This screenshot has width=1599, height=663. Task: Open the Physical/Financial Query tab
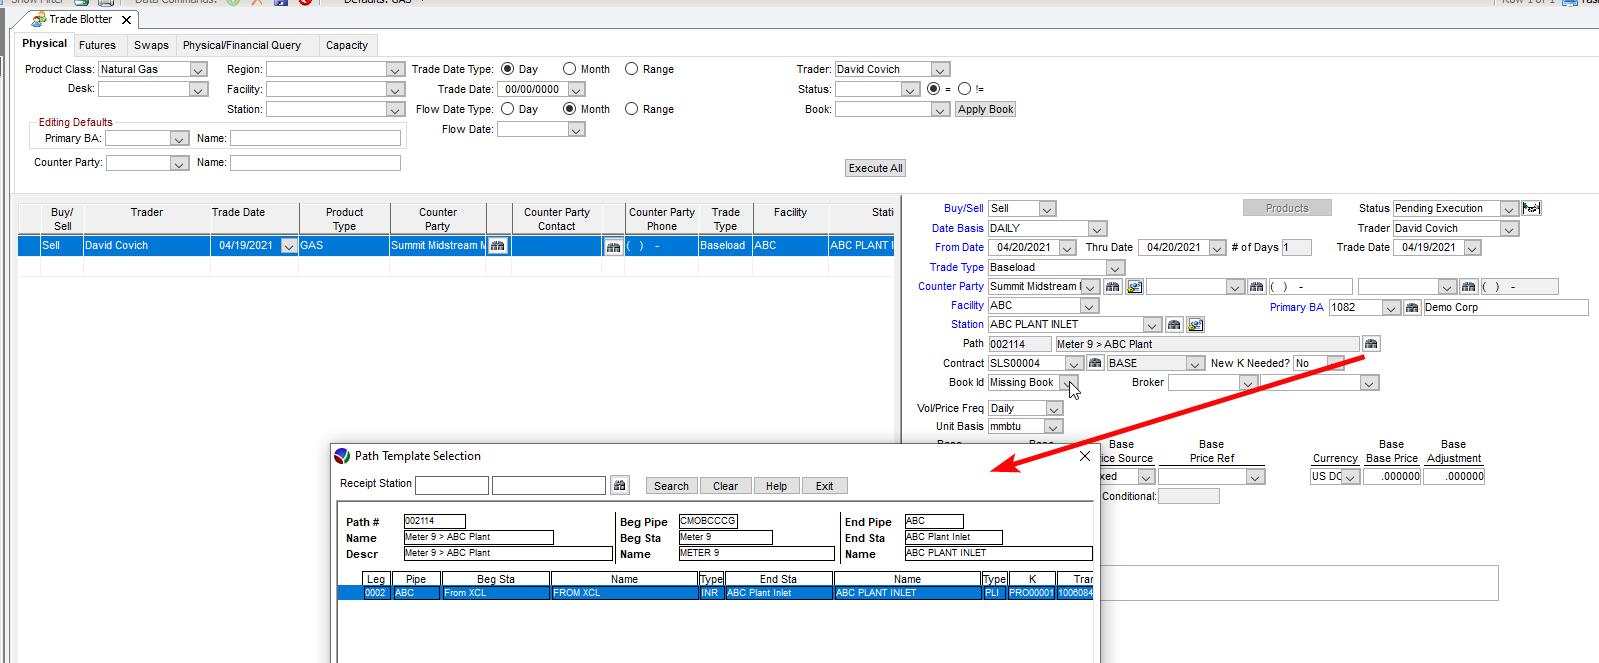241,45
